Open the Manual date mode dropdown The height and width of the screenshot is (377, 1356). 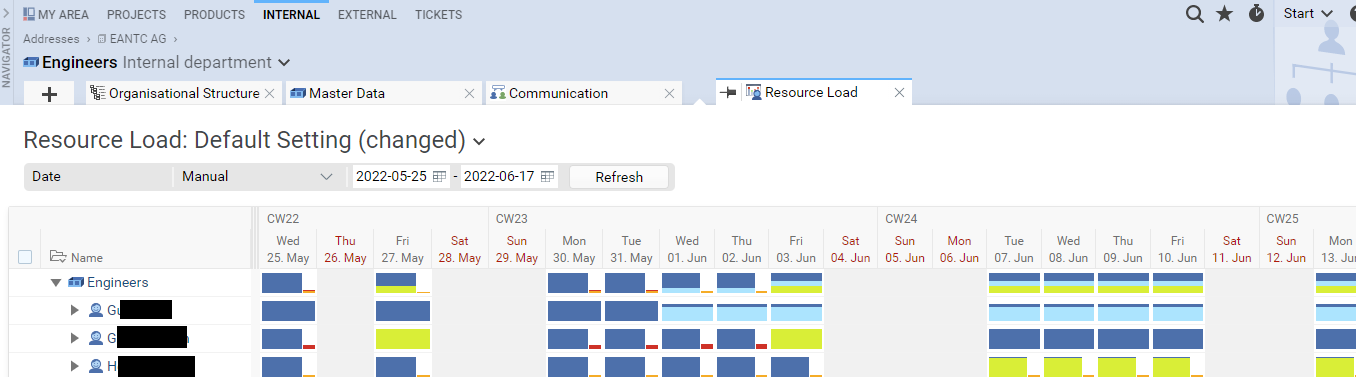click(x=258, y=177)
